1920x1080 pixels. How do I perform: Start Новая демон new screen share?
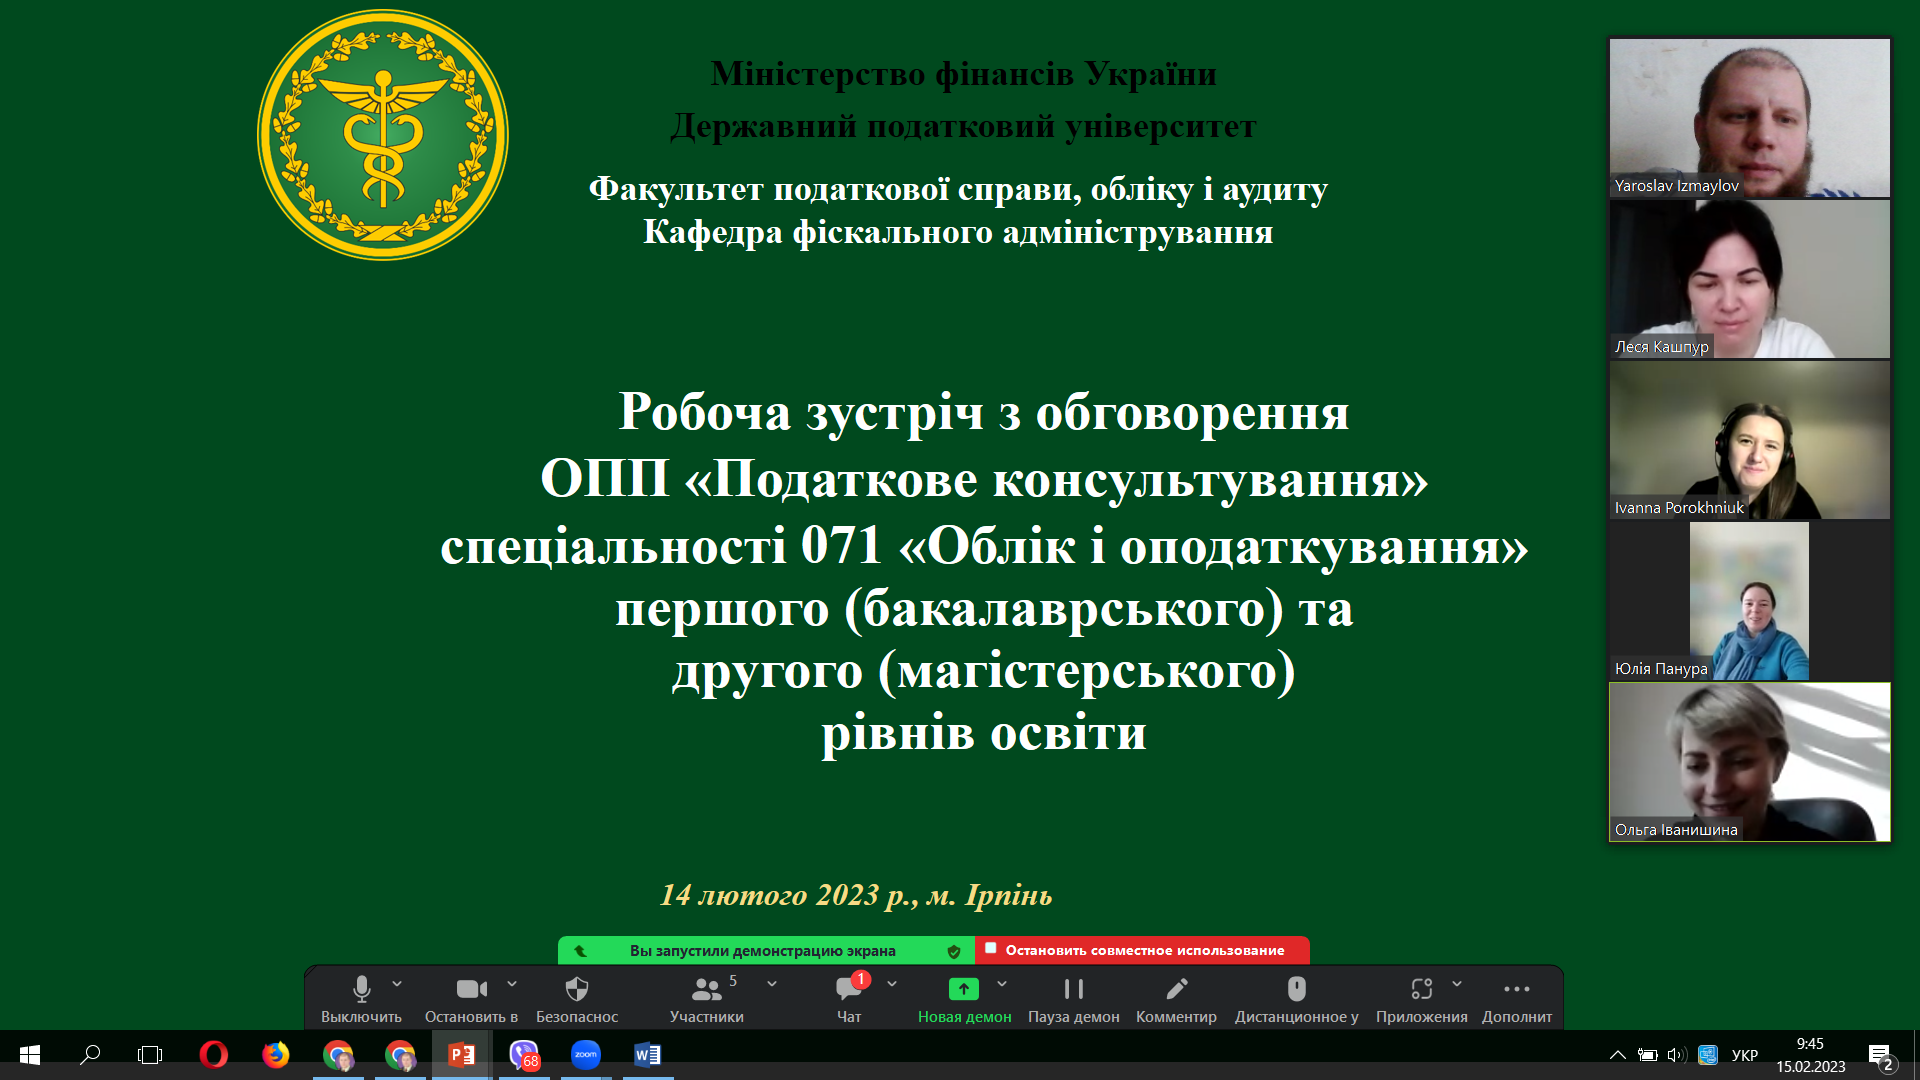click(x=964, y=999)
